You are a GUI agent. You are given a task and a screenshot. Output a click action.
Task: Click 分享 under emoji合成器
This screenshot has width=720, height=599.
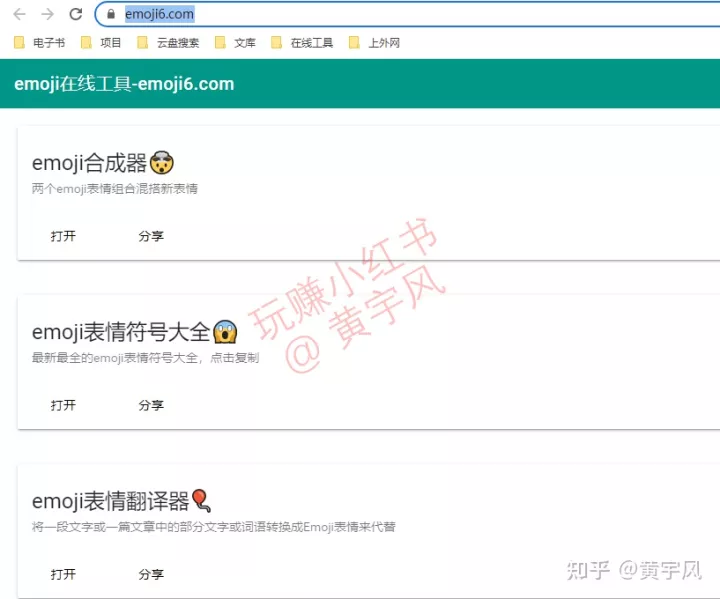point(151,236)
